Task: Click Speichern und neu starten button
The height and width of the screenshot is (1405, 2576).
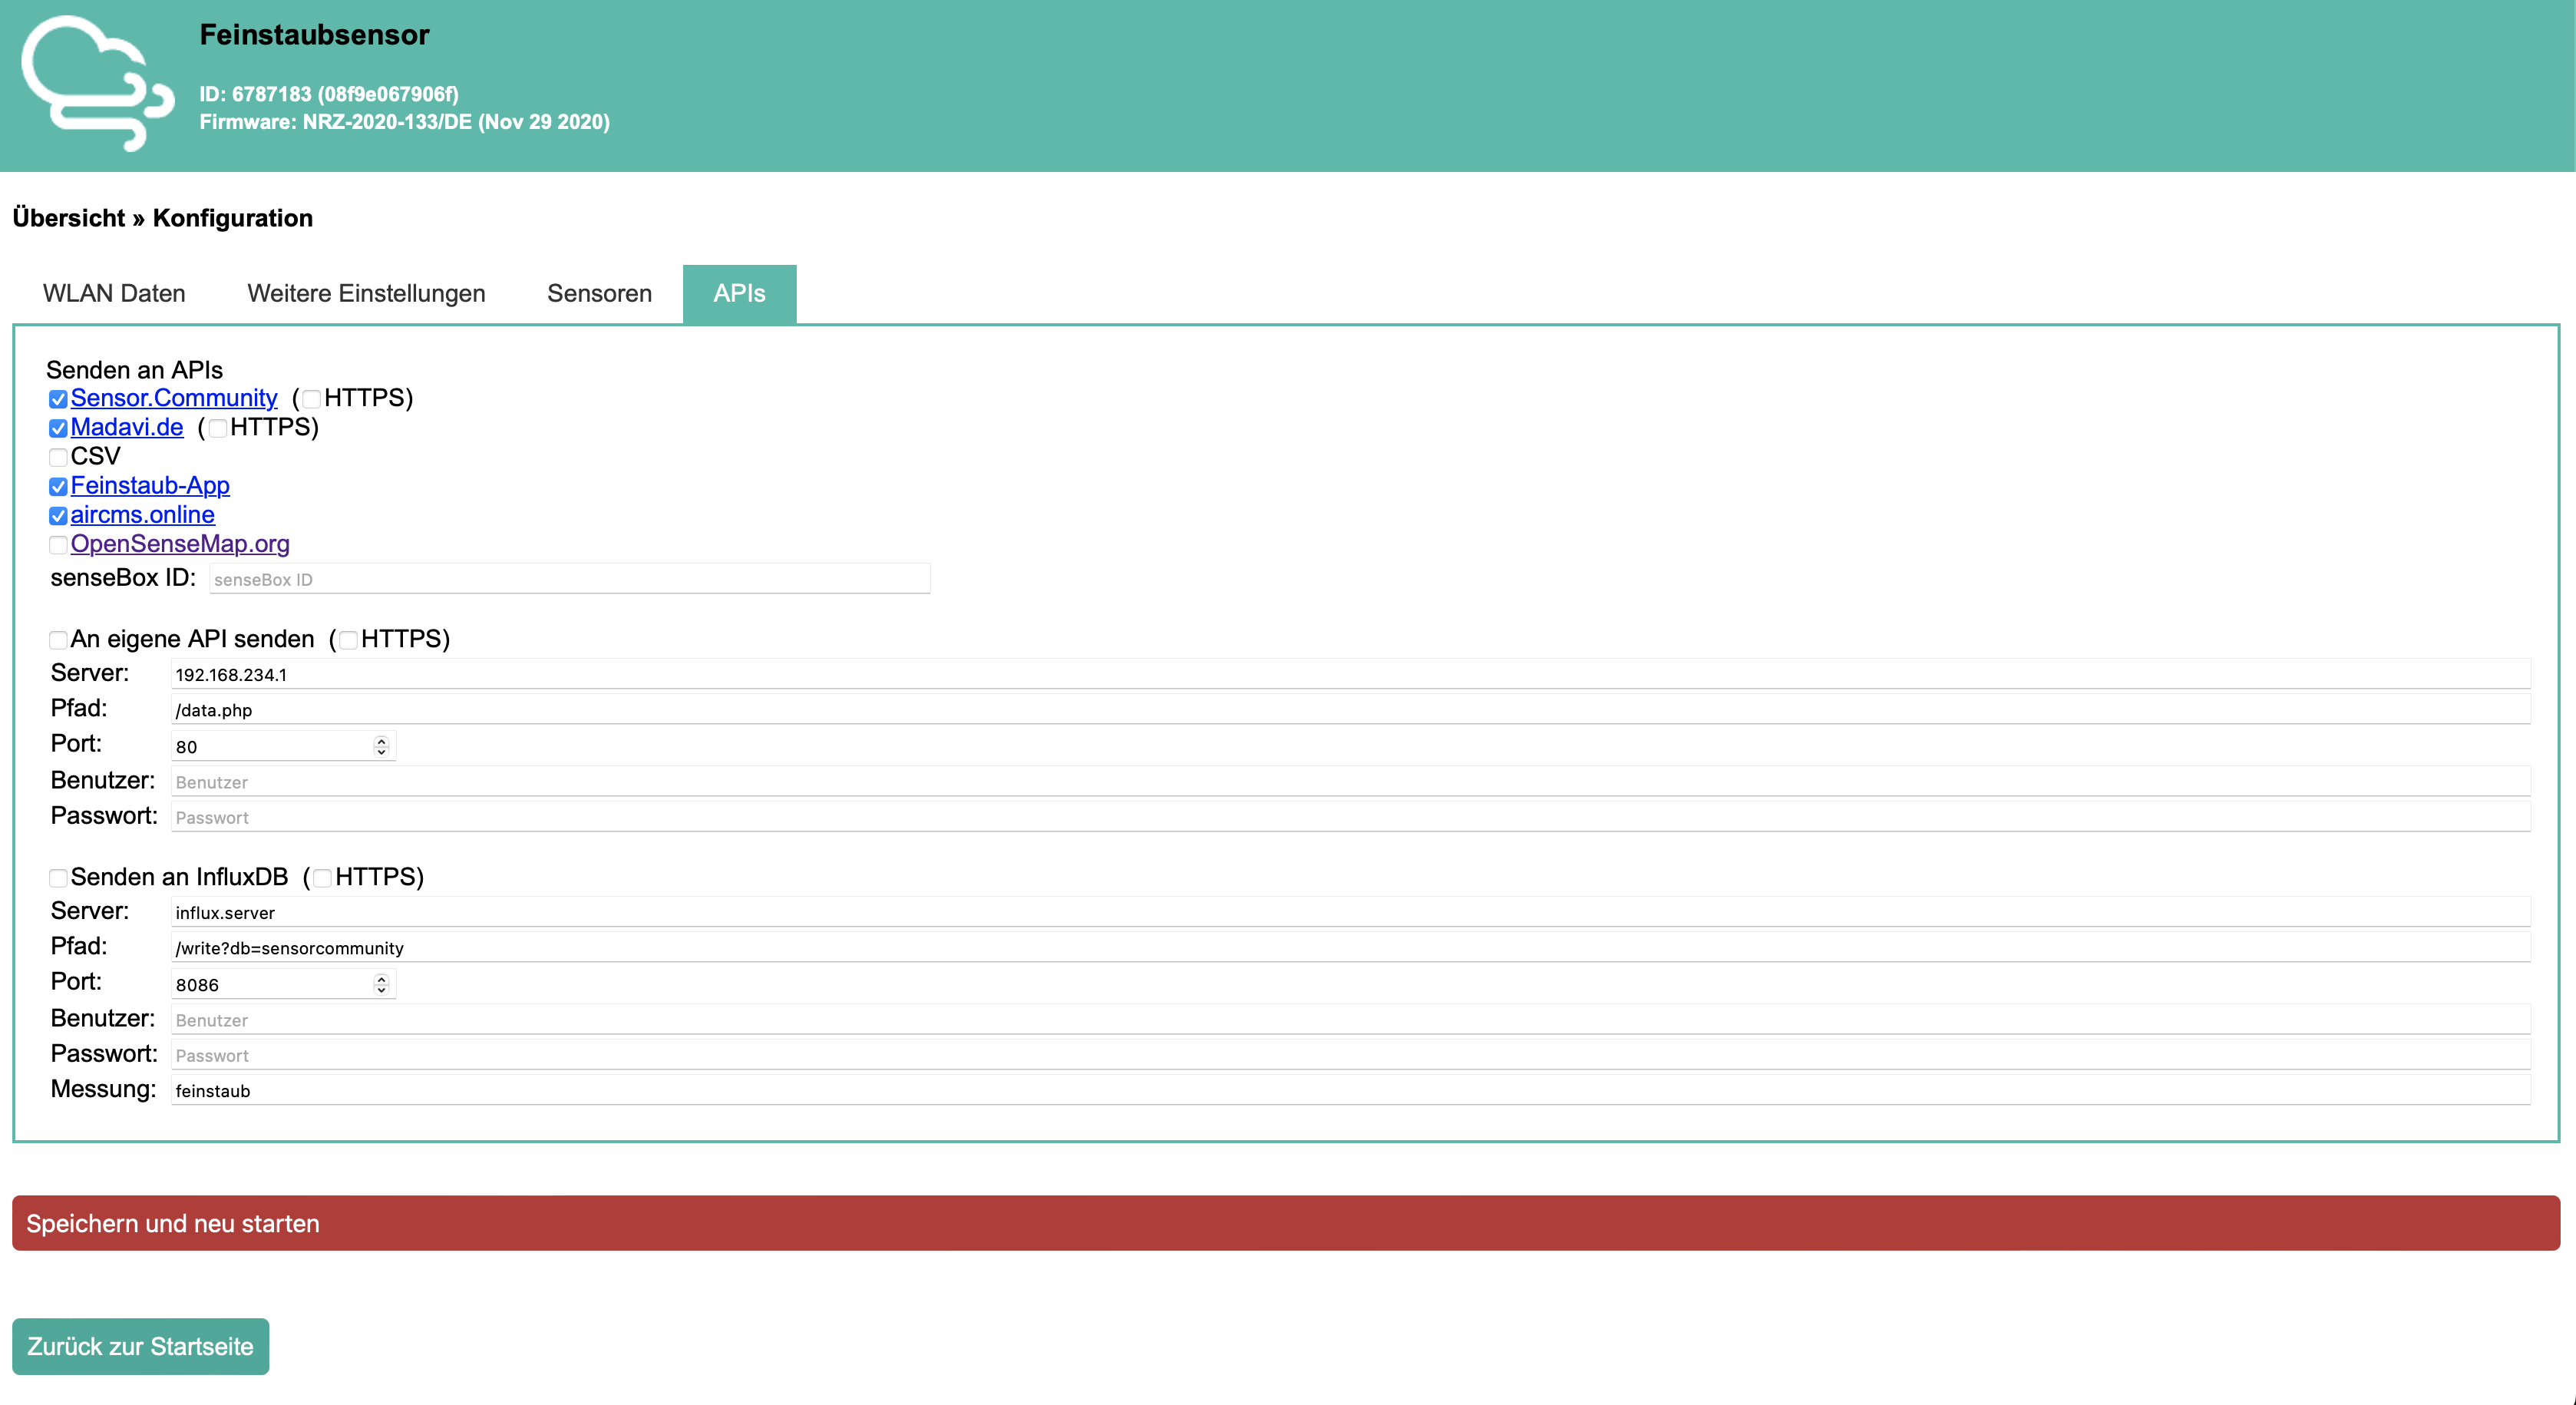Action: click(x=1288, y=1223)
